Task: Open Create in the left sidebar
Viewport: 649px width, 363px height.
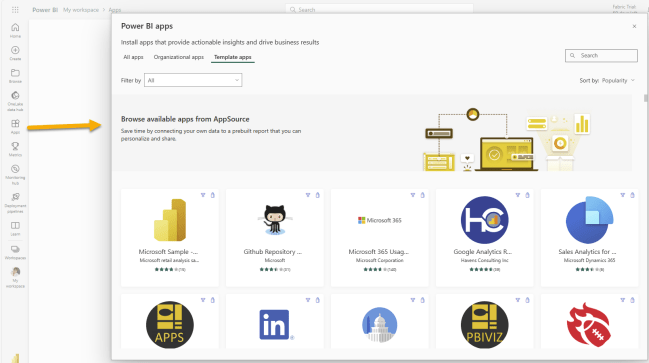Action: [x=15, y=53]
